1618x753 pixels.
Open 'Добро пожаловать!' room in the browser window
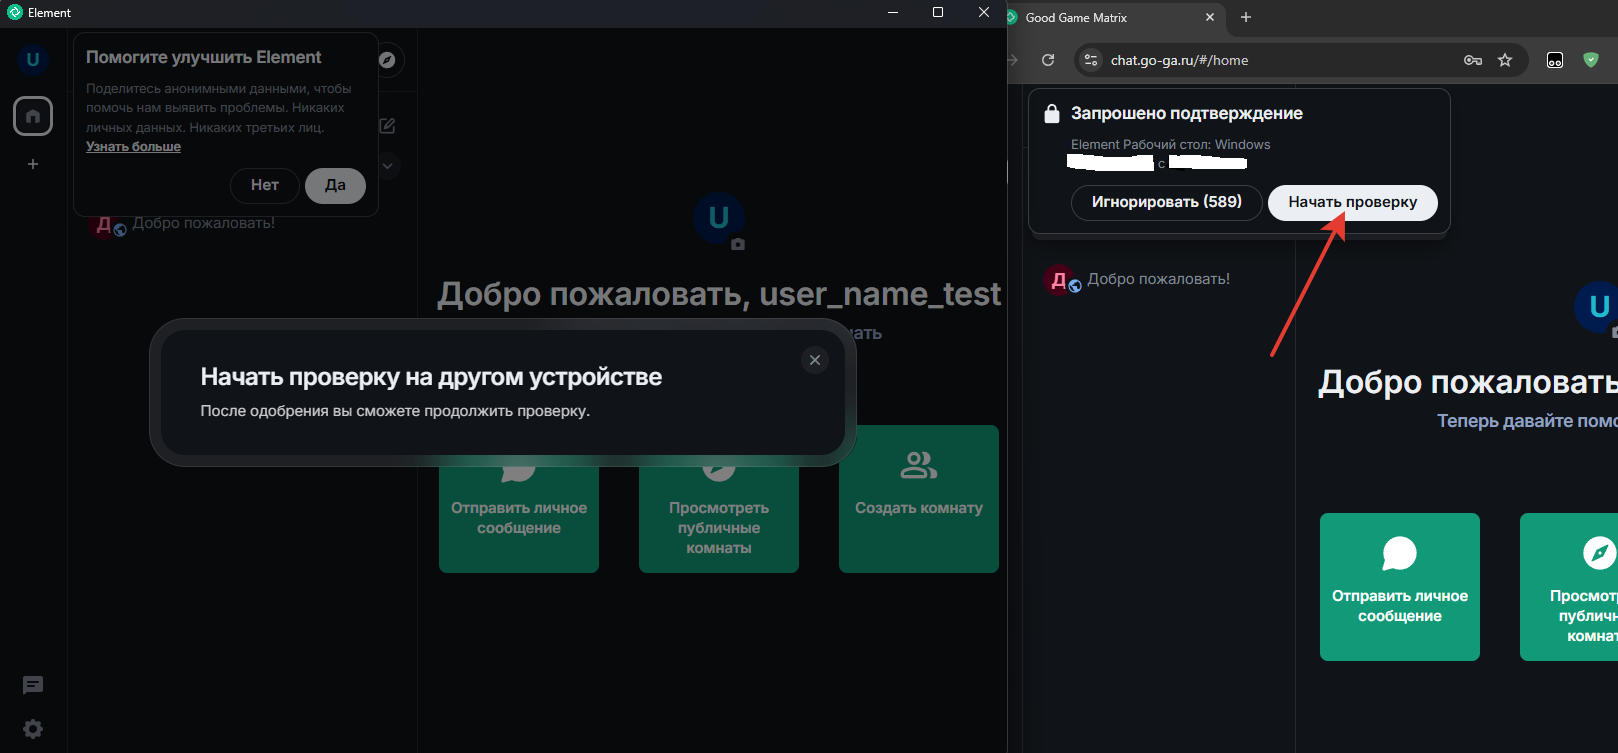click(1160, 279)
